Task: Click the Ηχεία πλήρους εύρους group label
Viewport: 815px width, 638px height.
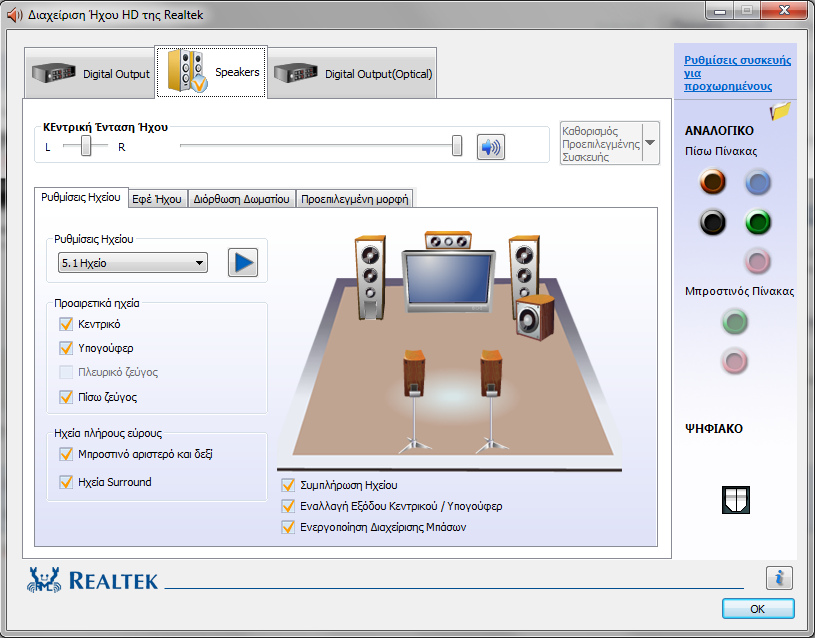Action: pos(108,433)
